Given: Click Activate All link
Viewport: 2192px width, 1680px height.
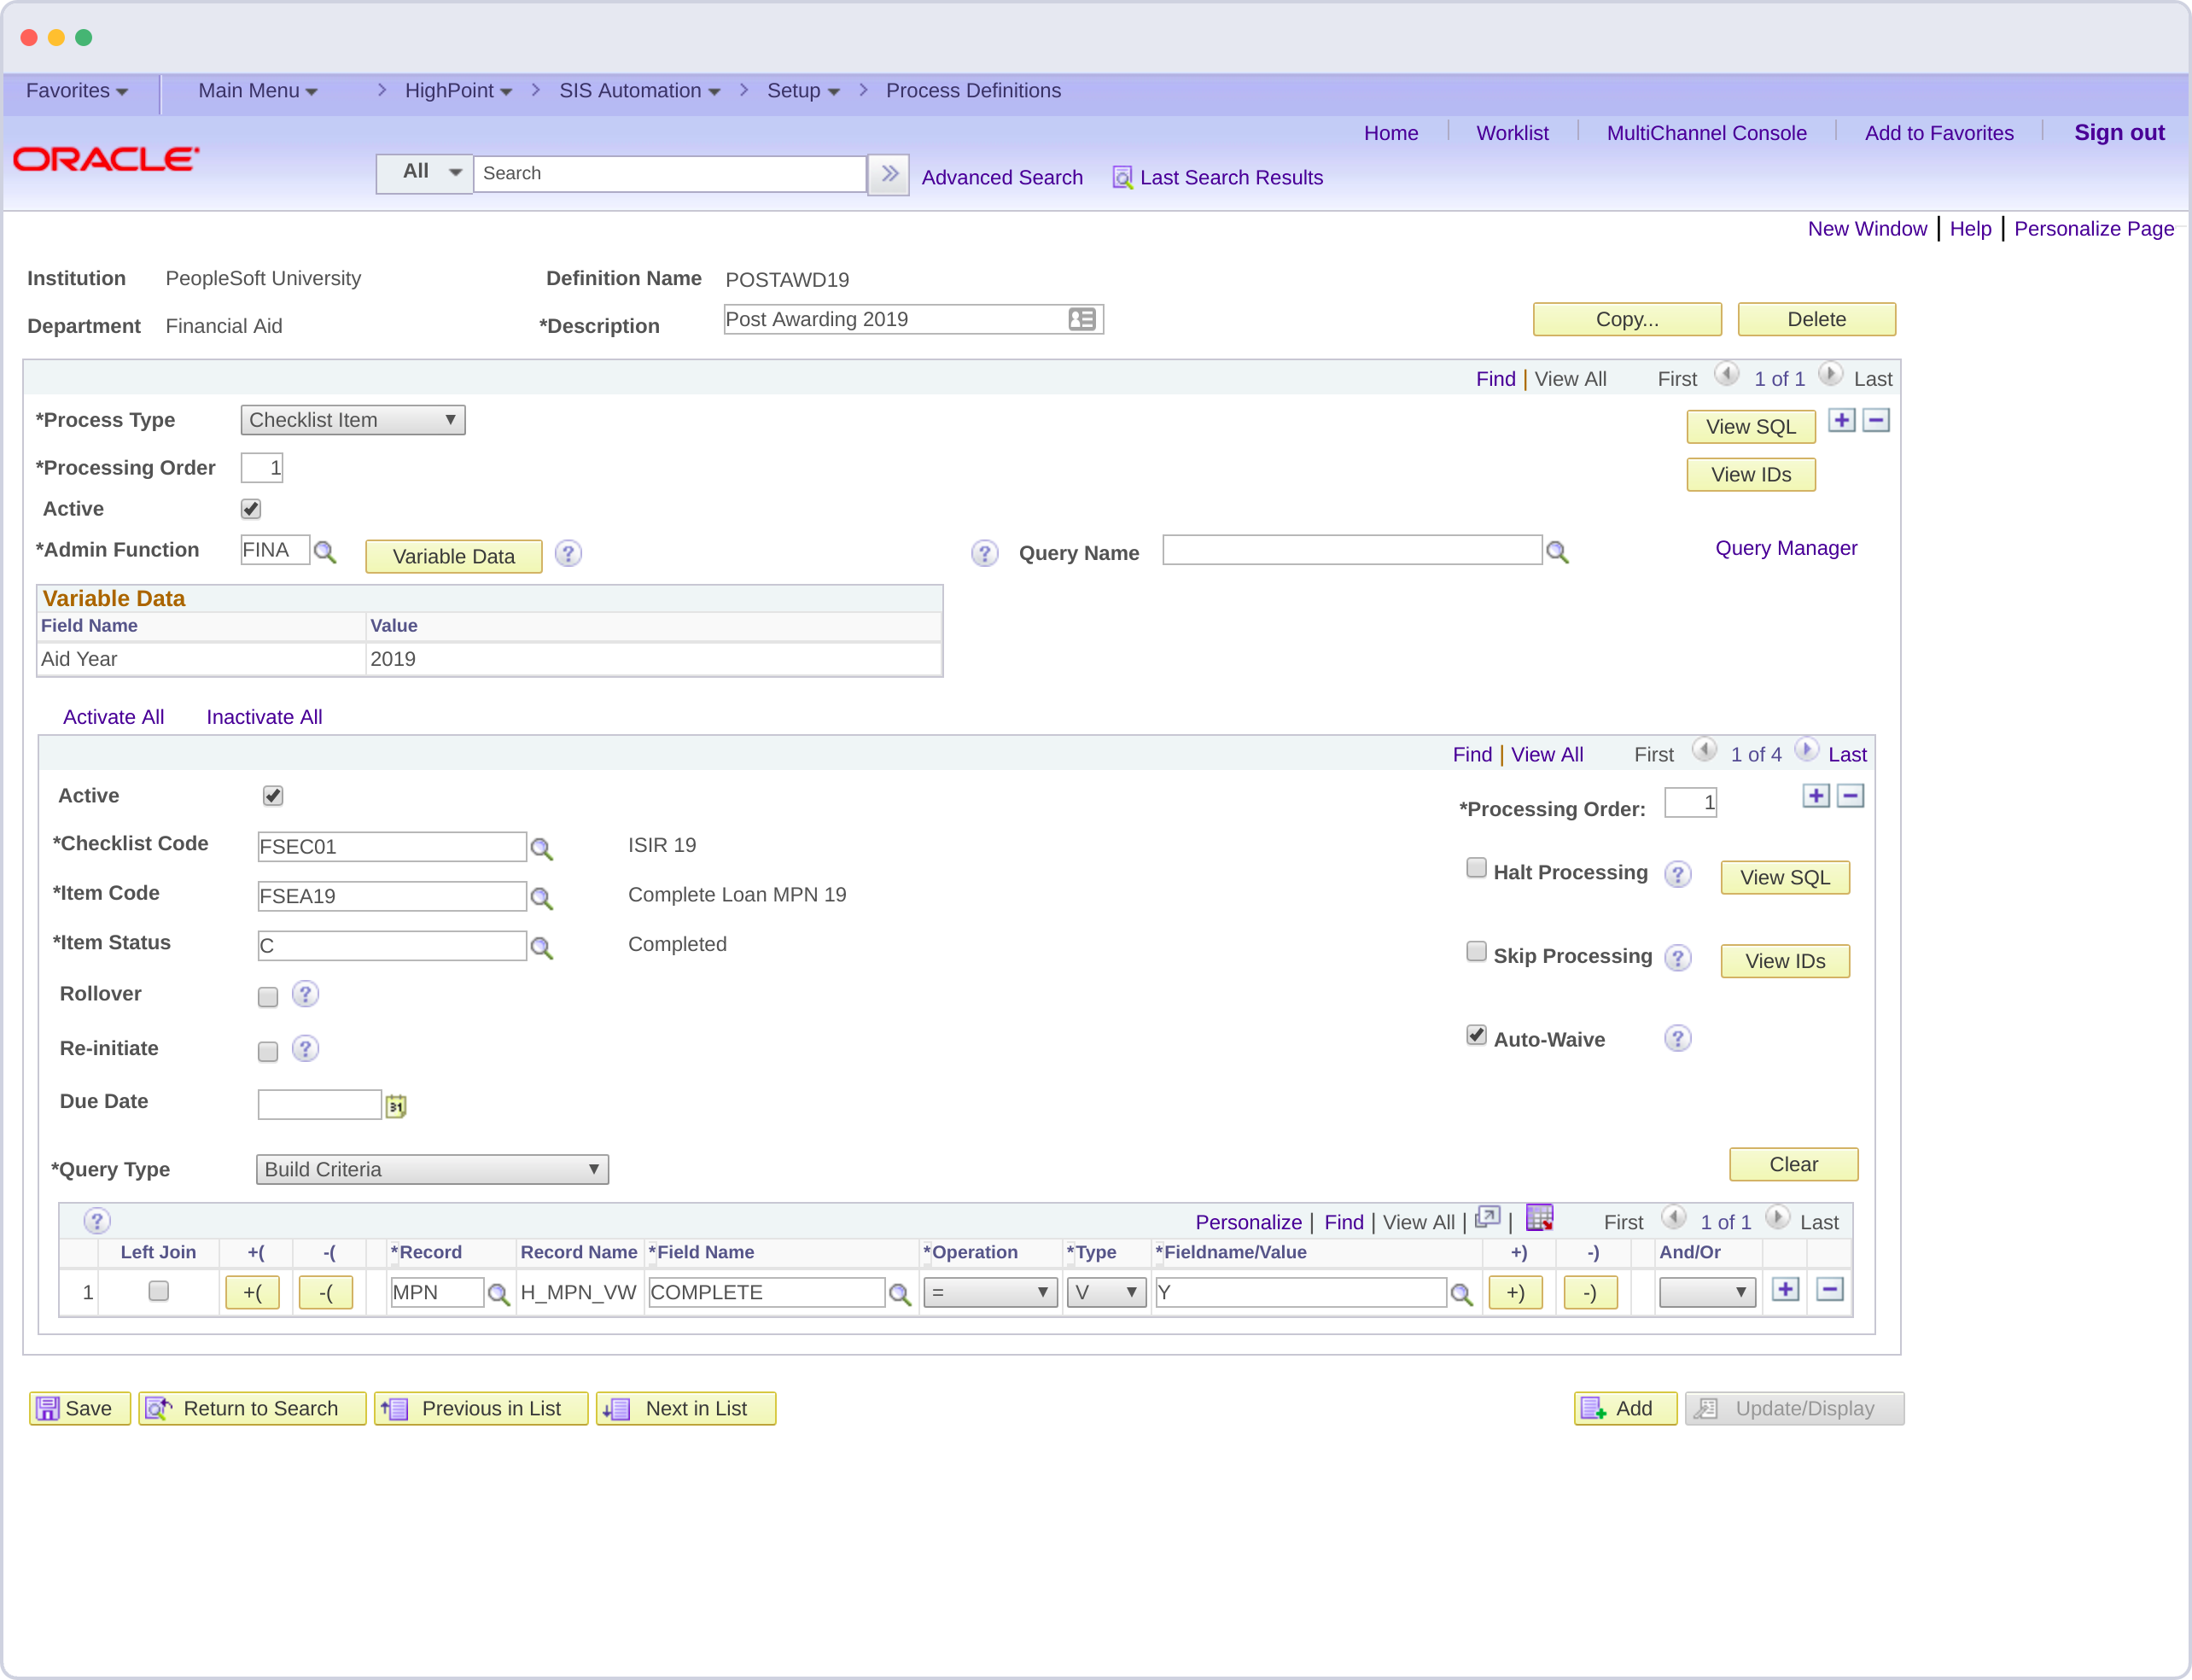Looking at the screenshot, I should [x=113, y=717].
